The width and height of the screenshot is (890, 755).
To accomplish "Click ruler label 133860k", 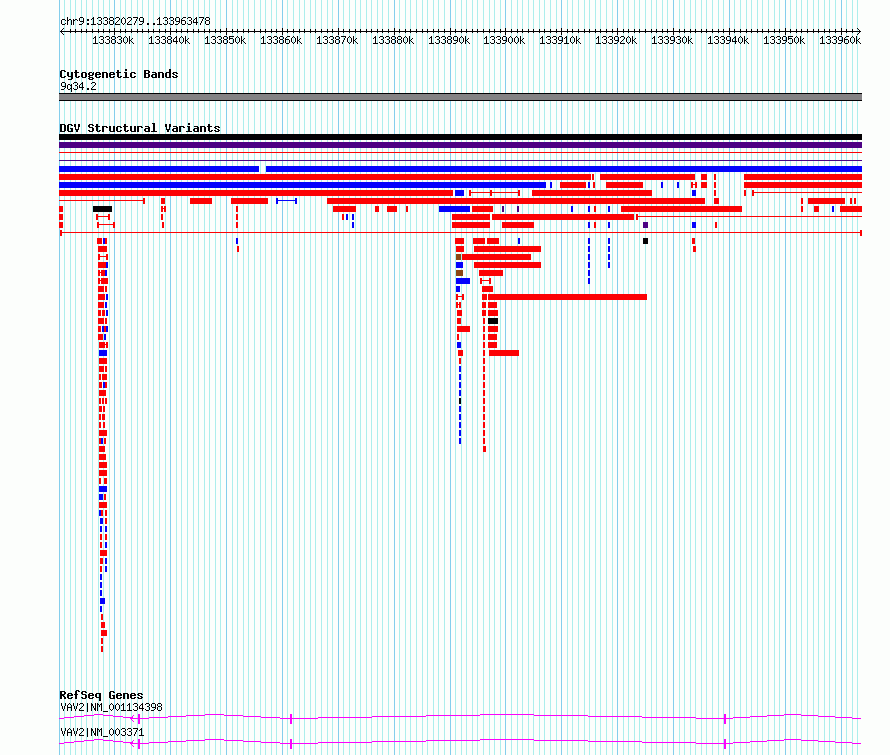I will (x=281, y=40).
